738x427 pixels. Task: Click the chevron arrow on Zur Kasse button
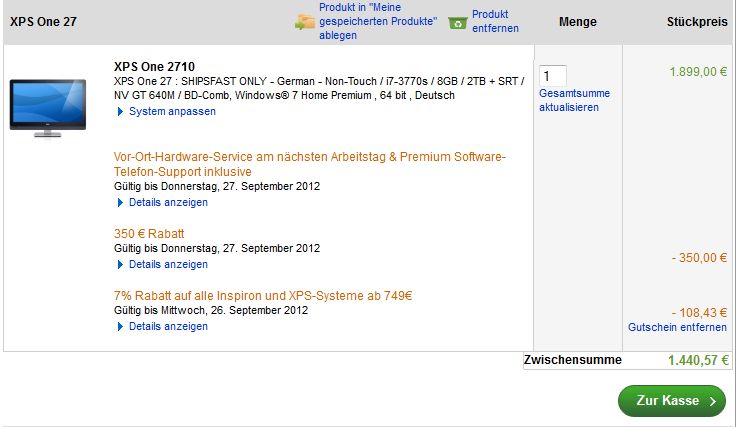(x=712, y=401)
